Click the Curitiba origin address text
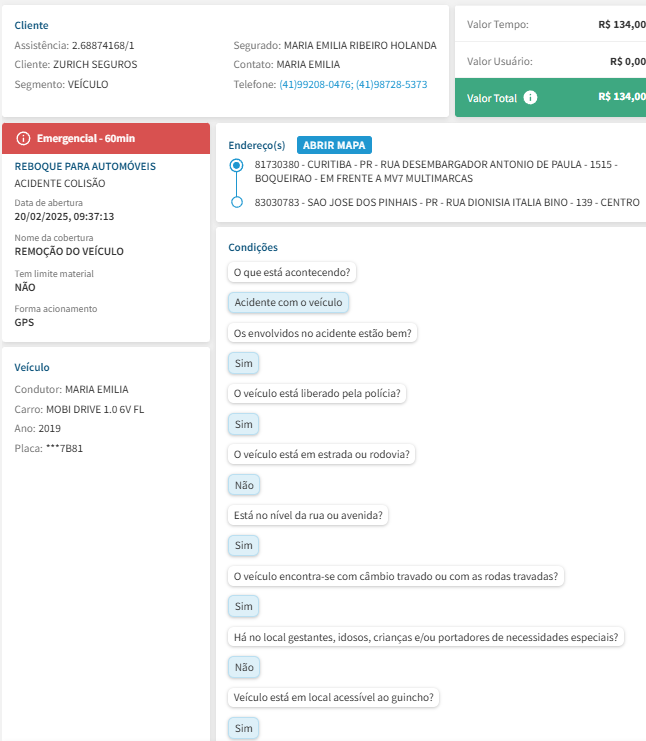Screen dimensions: 646x741 pyautogui.click(x=436, y=170)
